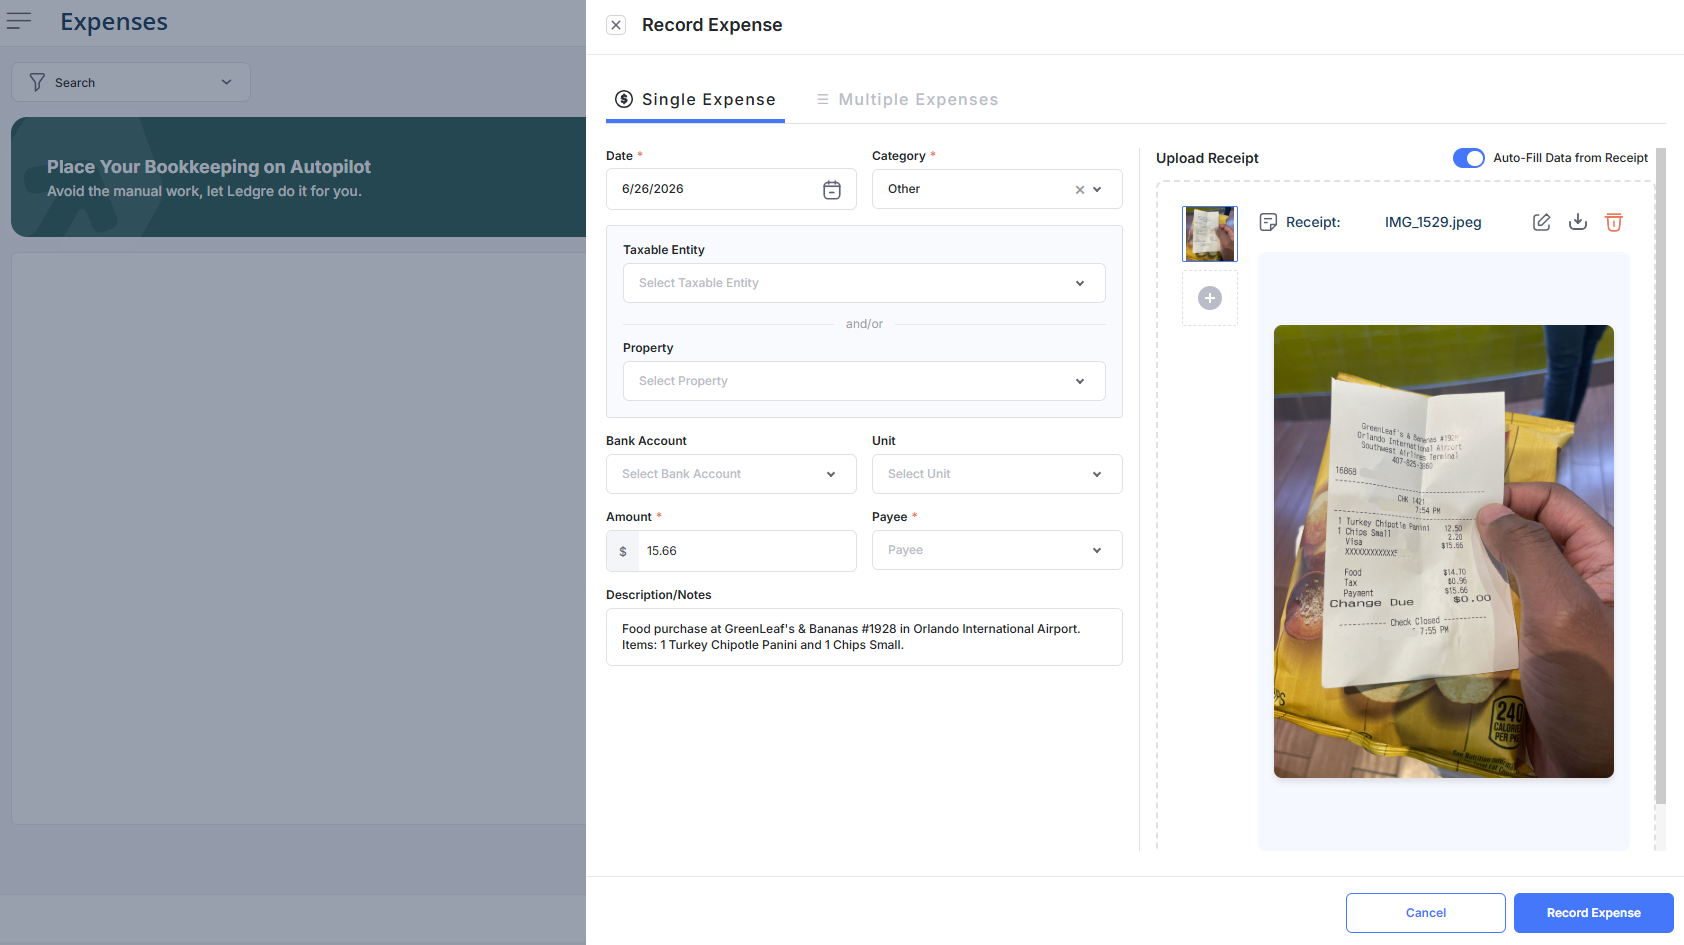This screenshot has width=1684, height=945.
Task: Switch to Single Expense tab
Action: click(695, 99)
